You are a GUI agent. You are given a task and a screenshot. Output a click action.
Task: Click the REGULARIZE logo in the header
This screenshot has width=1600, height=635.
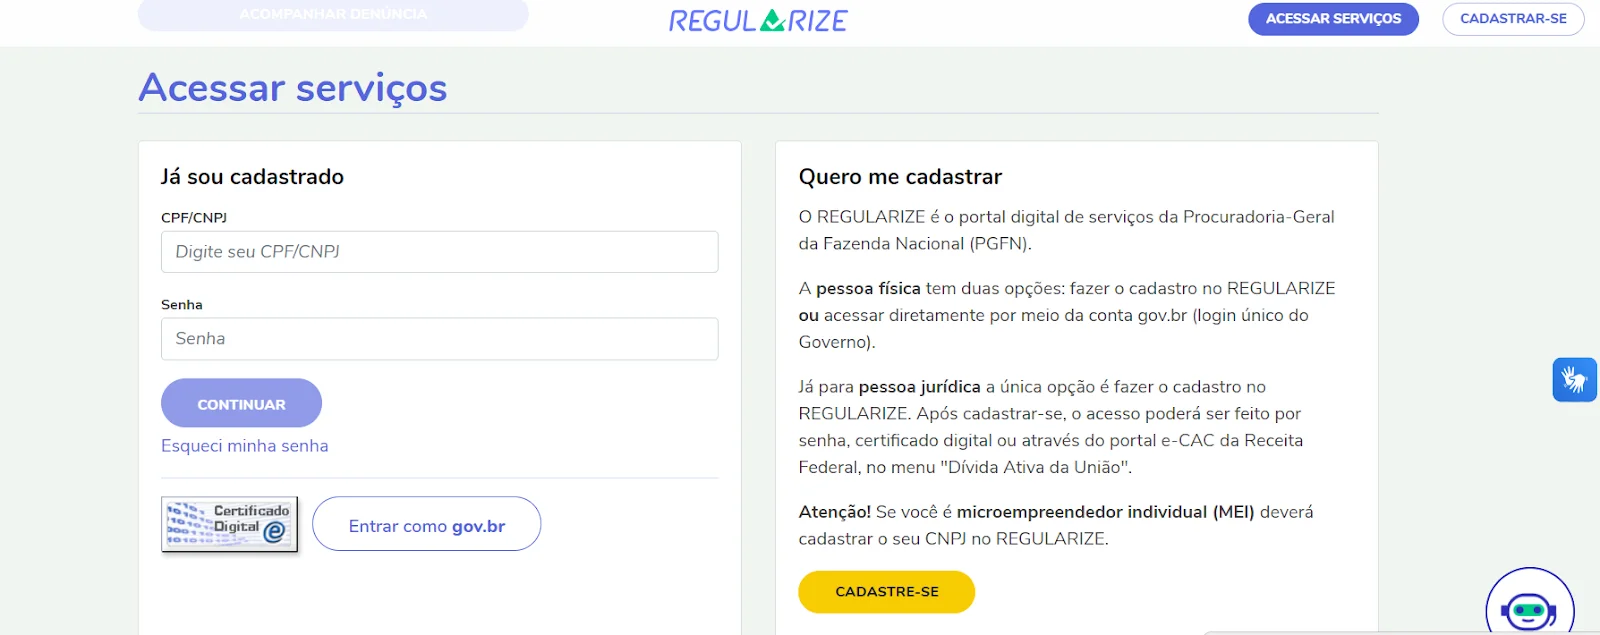pos(758,20)
